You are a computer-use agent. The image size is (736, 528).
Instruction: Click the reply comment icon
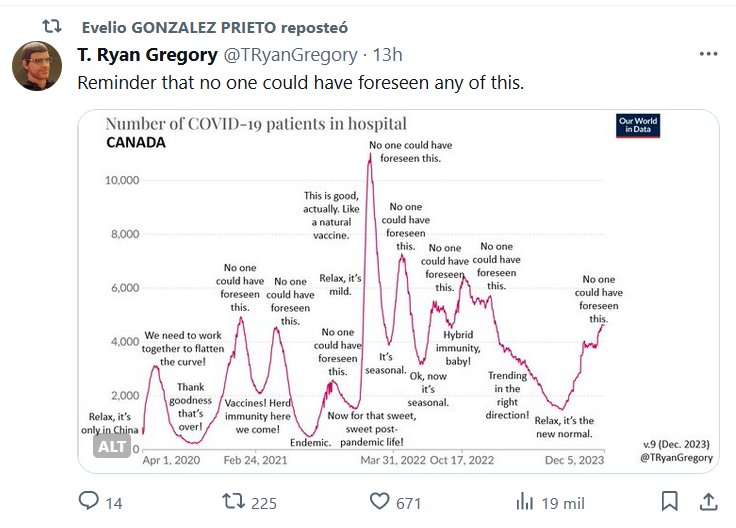[x=88, y=501]
